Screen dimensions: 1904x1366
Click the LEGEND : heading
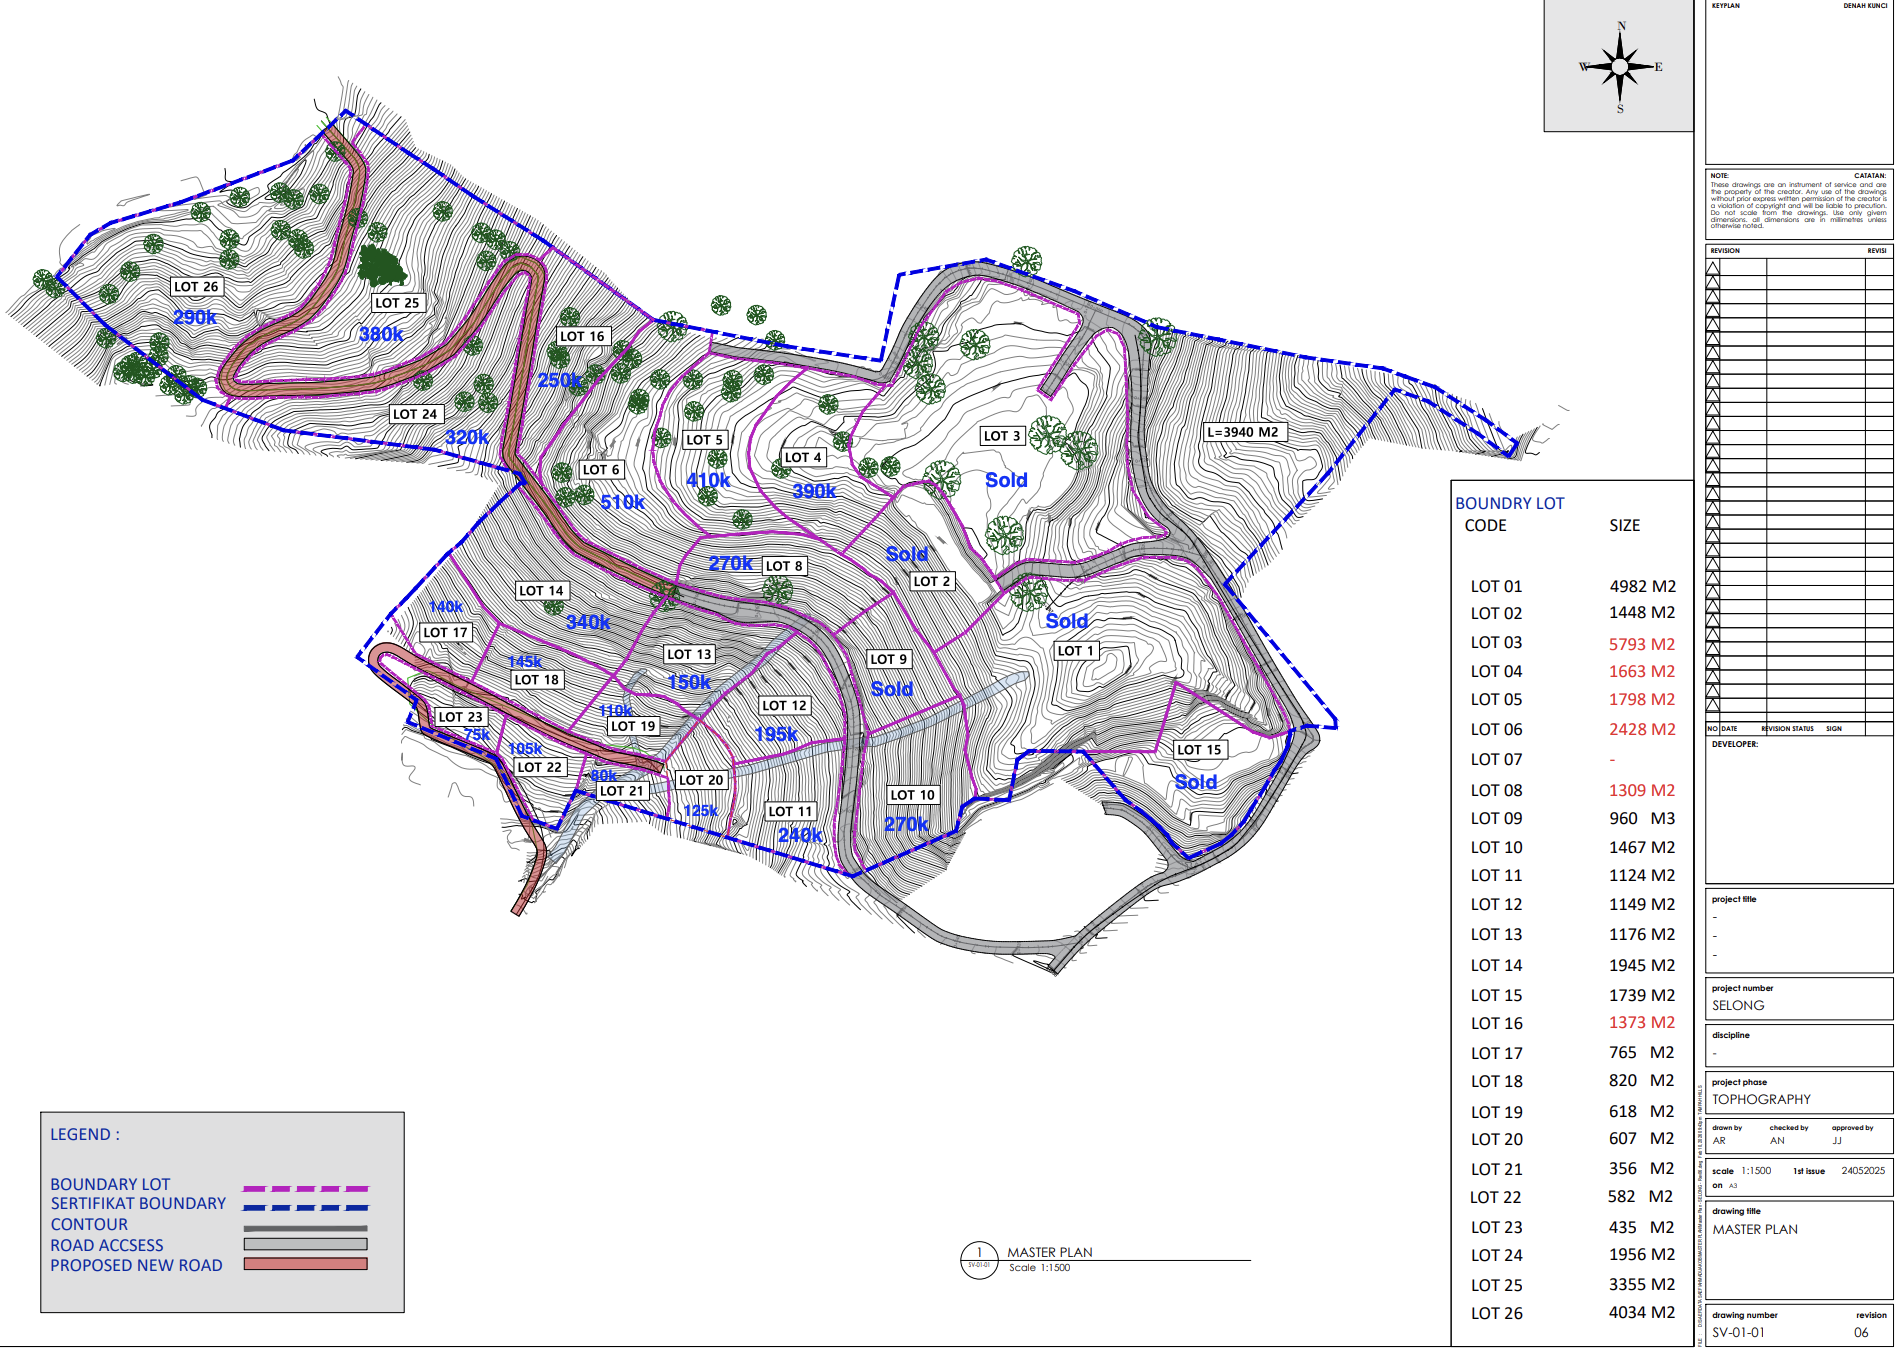[x=85, y=1134]
